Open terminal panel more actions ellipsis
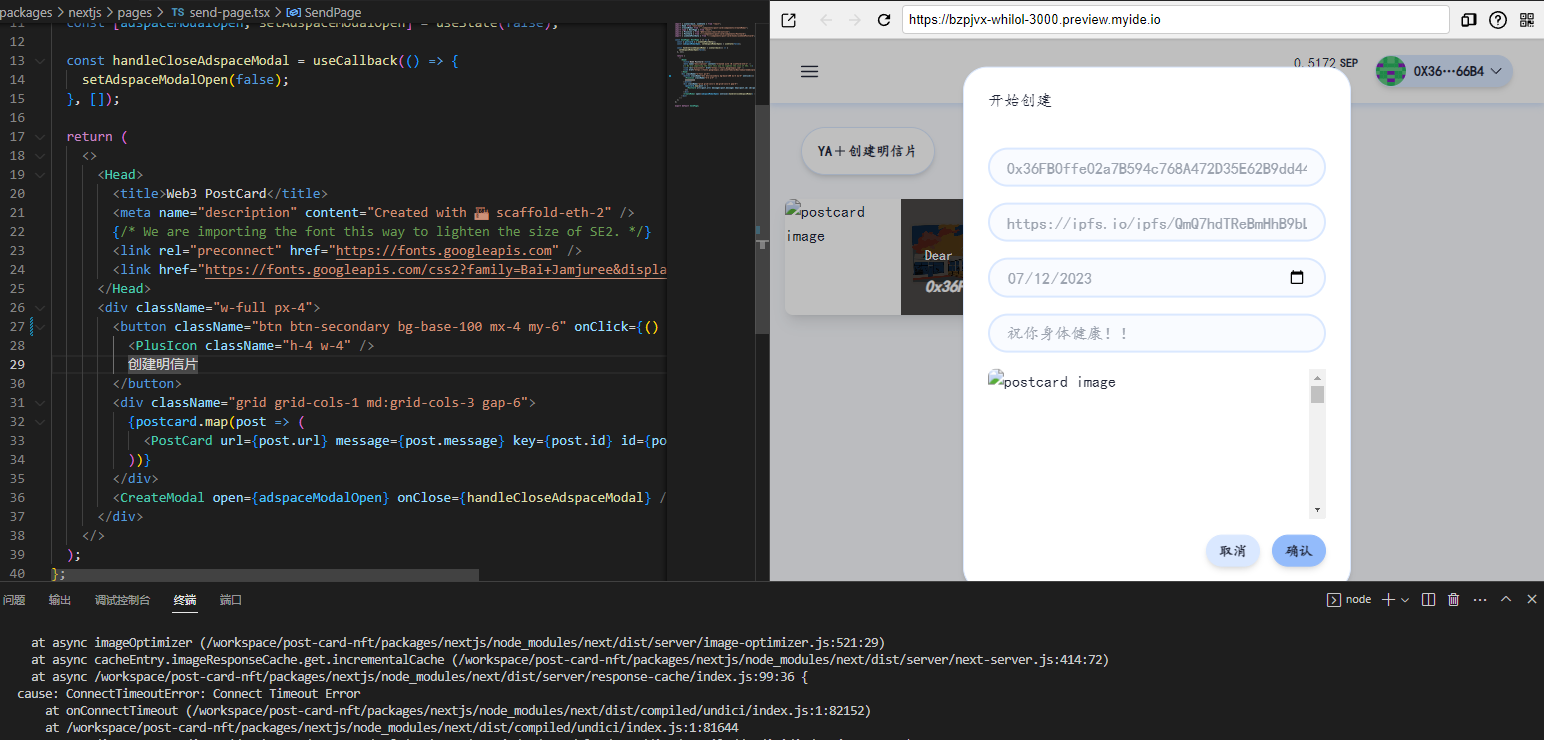The height and width of the screenshot is (740, 1544). (x=1479, y=599)
